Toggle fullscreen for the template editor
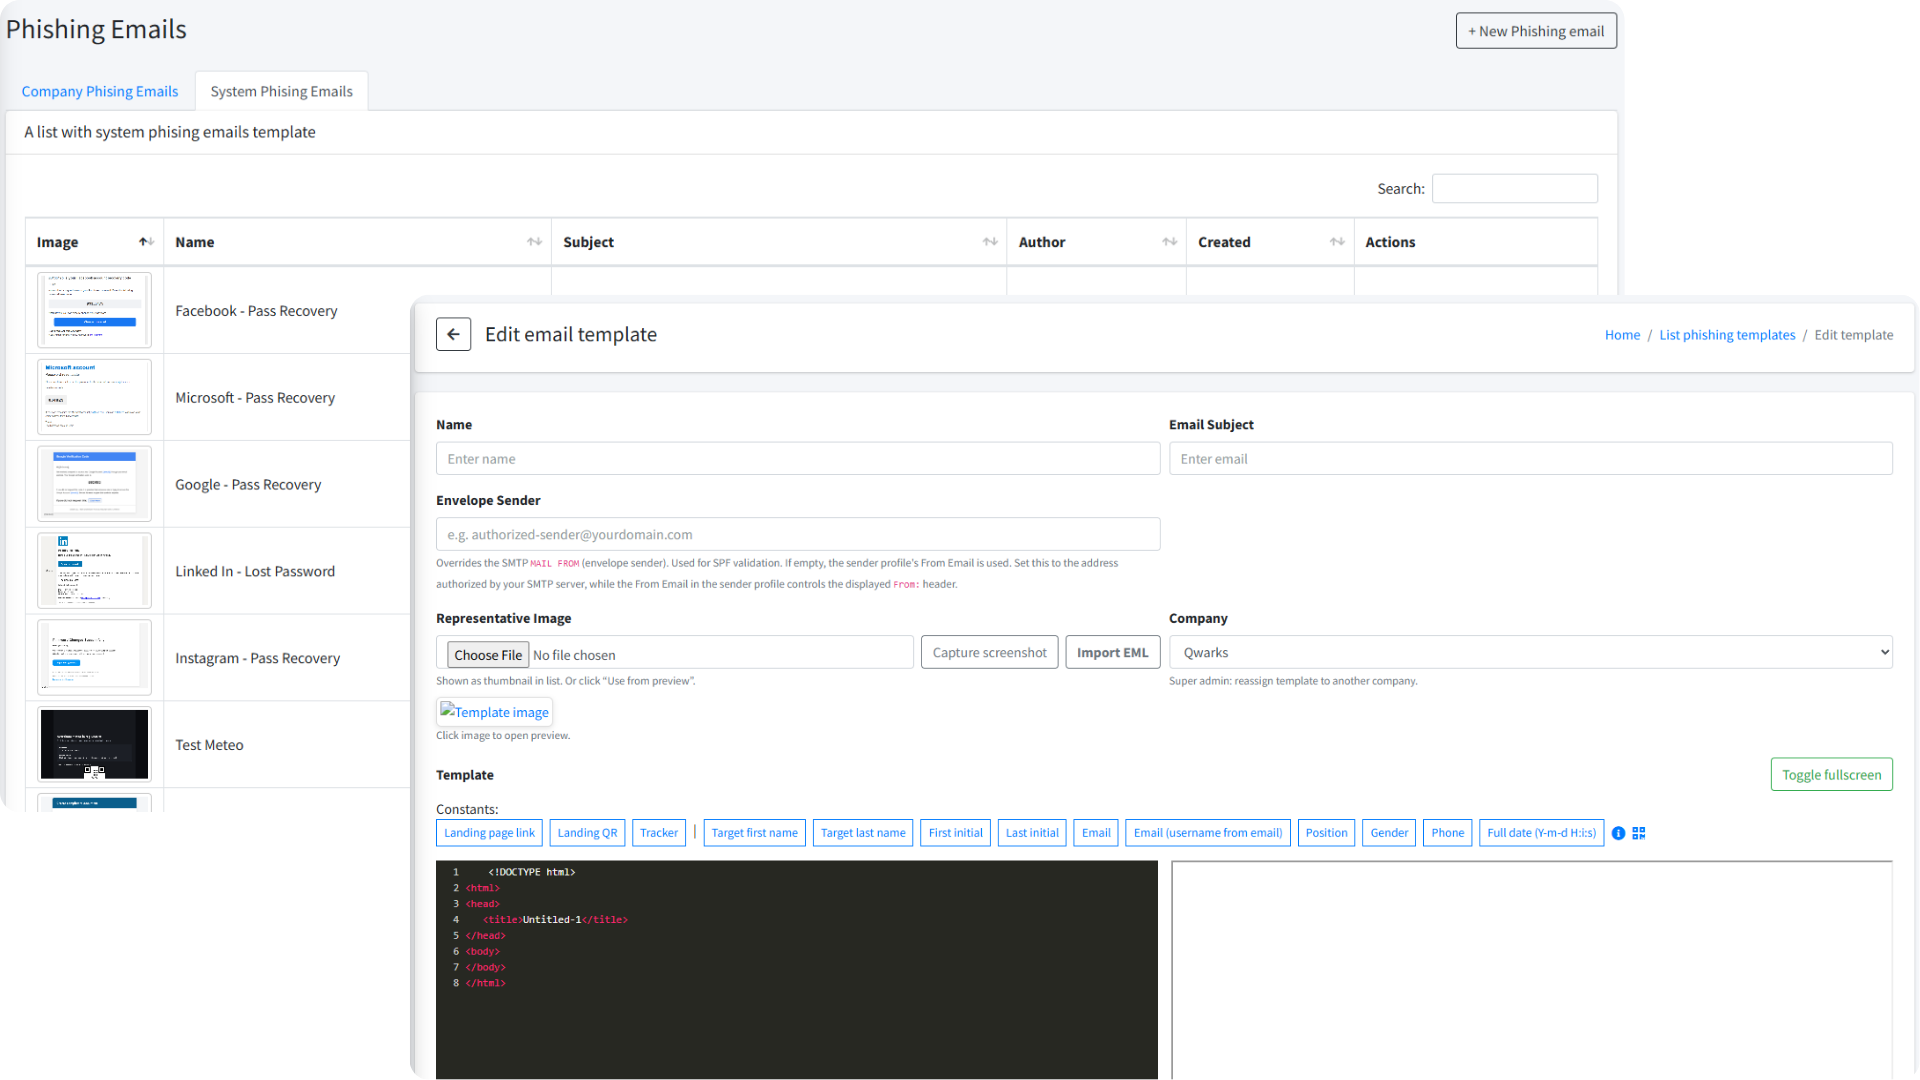The height and width of the screenshot is (1080, 1920). 1830,775
